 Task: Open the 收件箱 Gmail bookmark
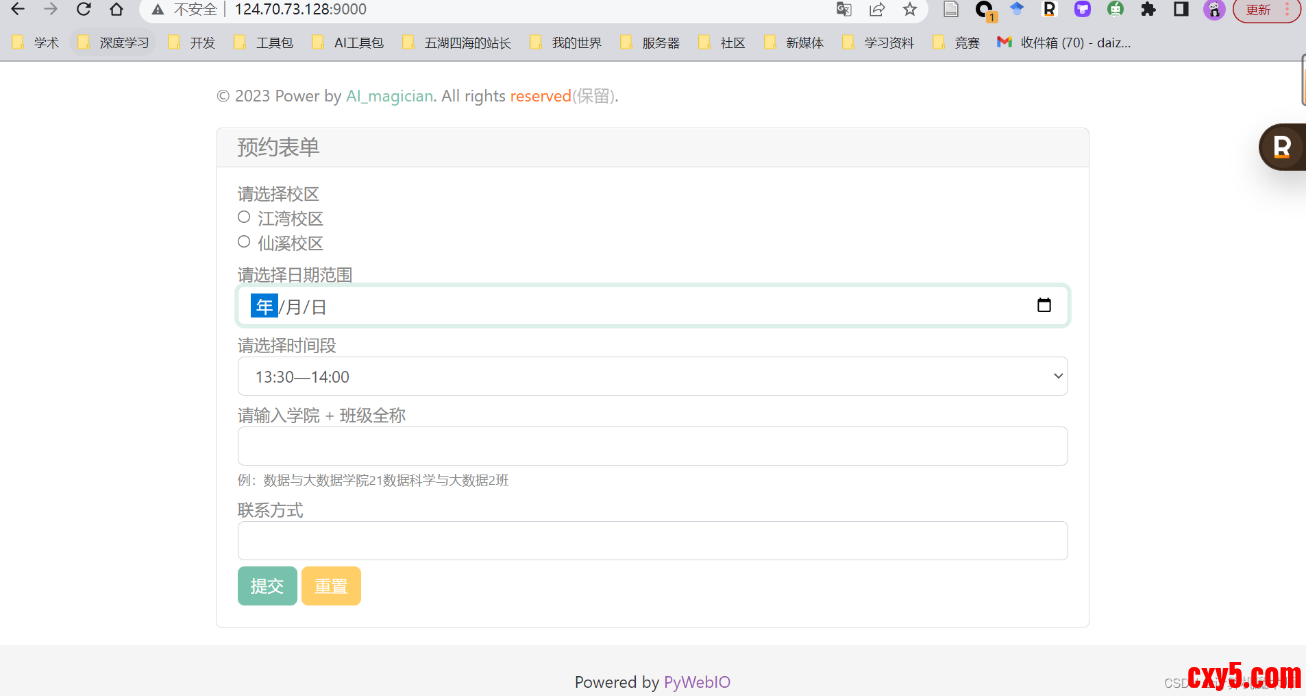pos(1064,43)
